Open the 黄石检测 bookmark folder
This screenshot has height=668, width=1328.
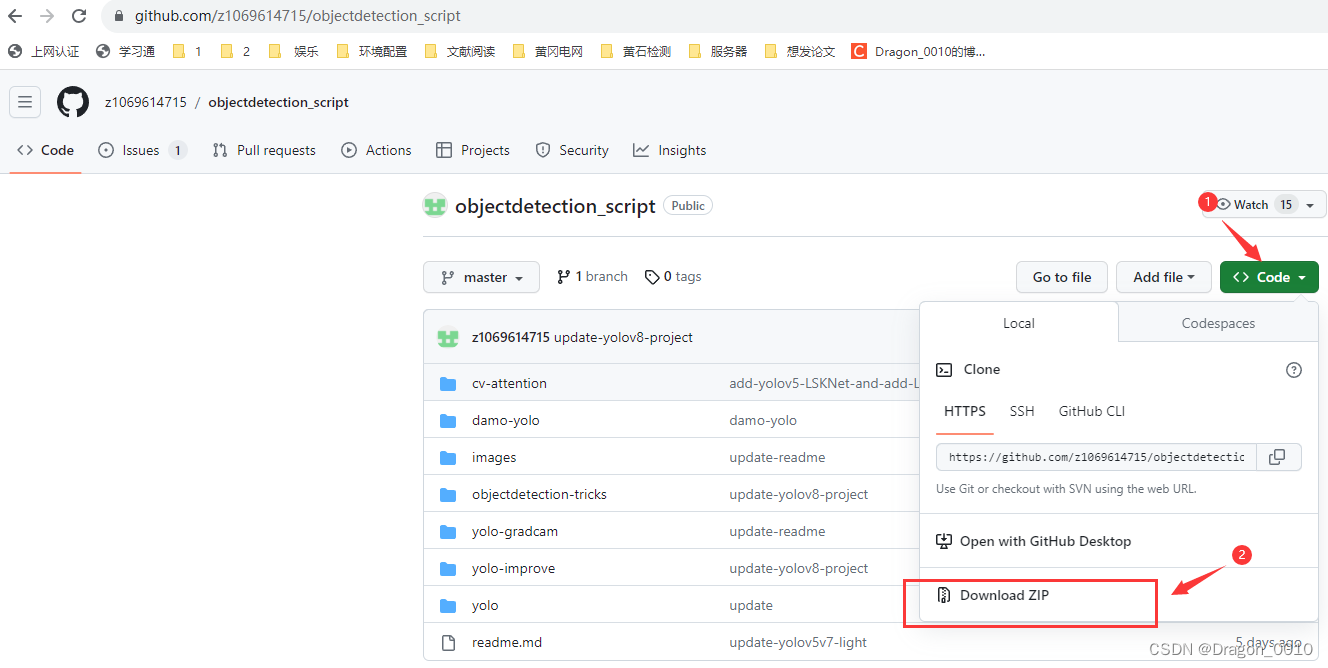pos(636,51)
